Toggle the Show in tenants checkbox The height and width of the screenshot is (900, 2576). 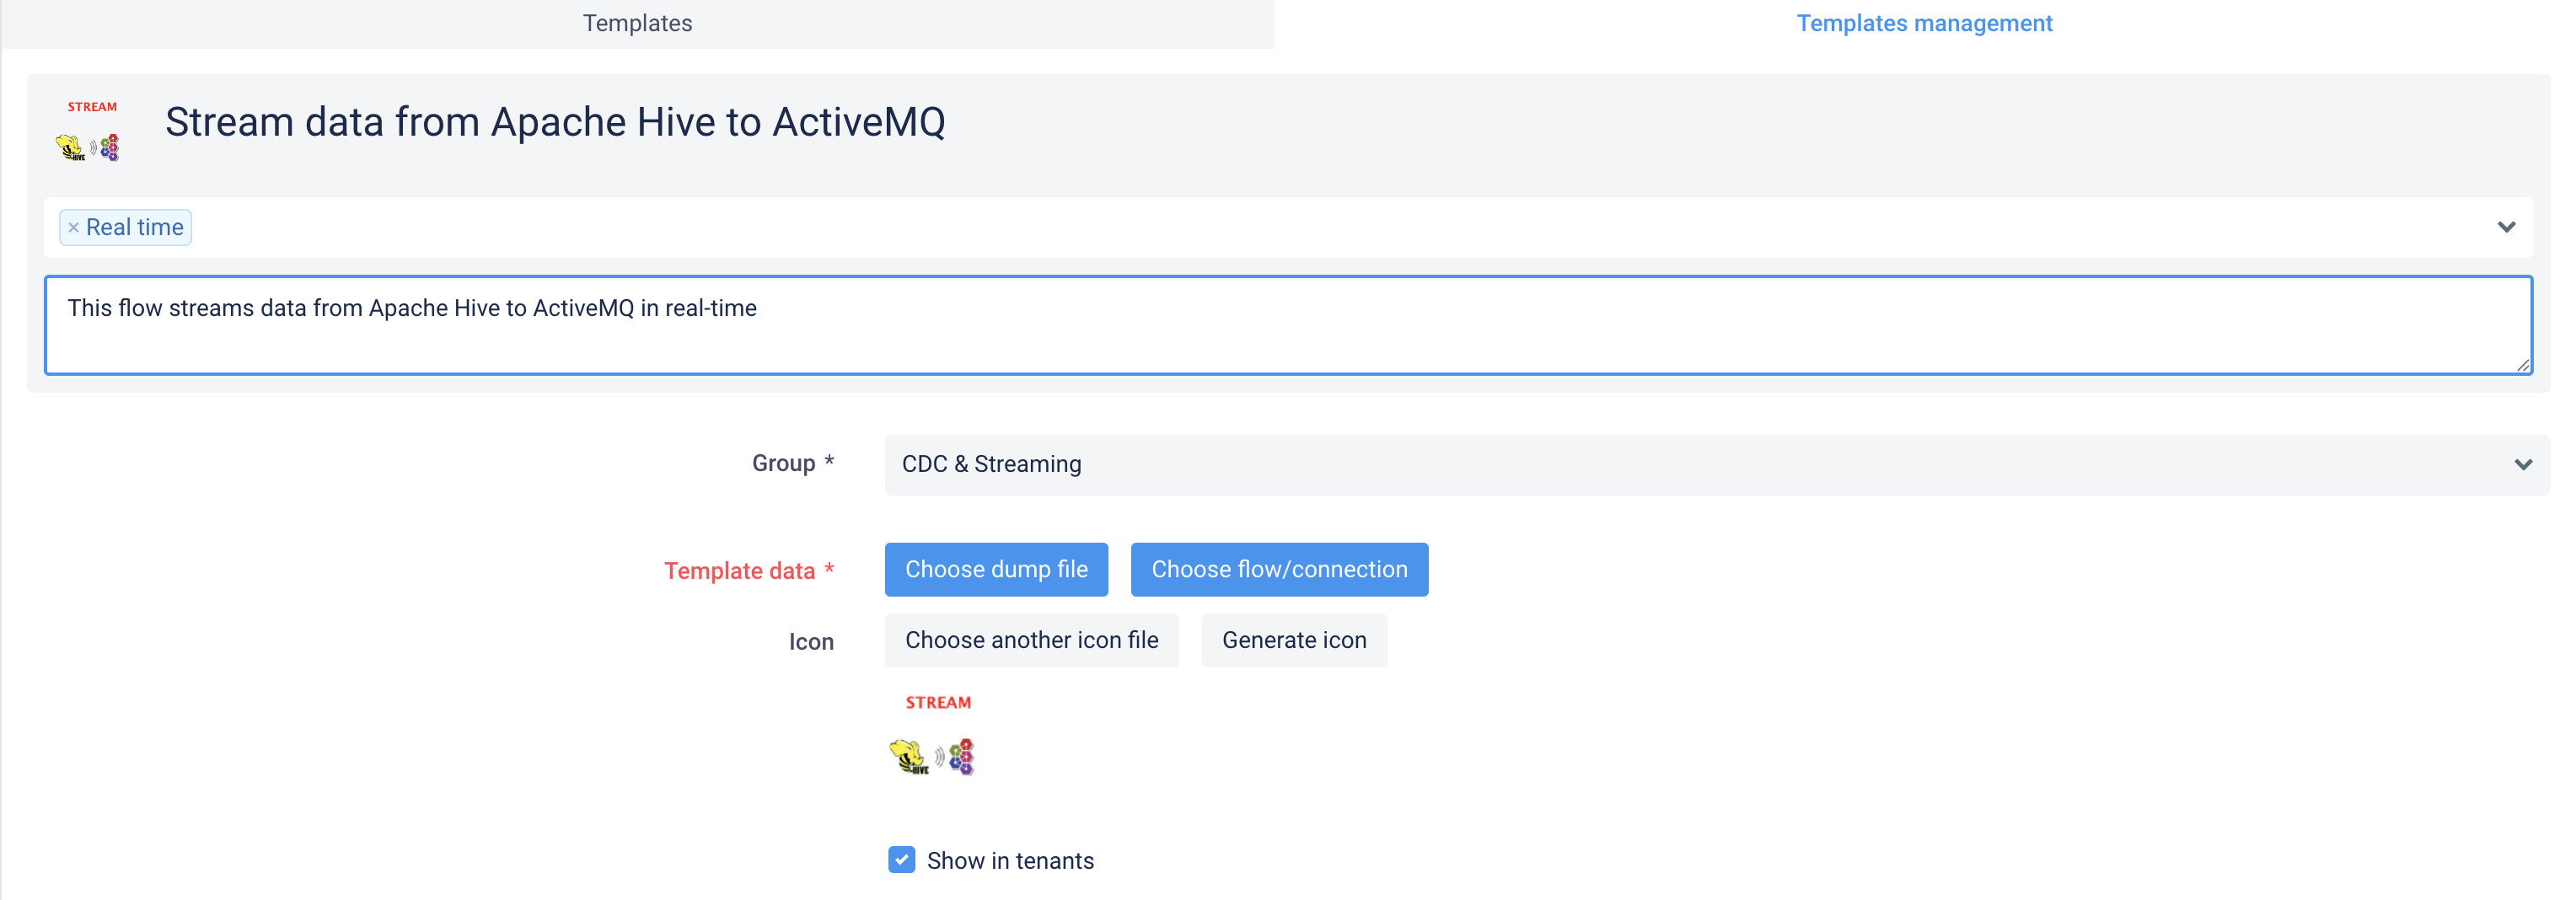point(901,860)
